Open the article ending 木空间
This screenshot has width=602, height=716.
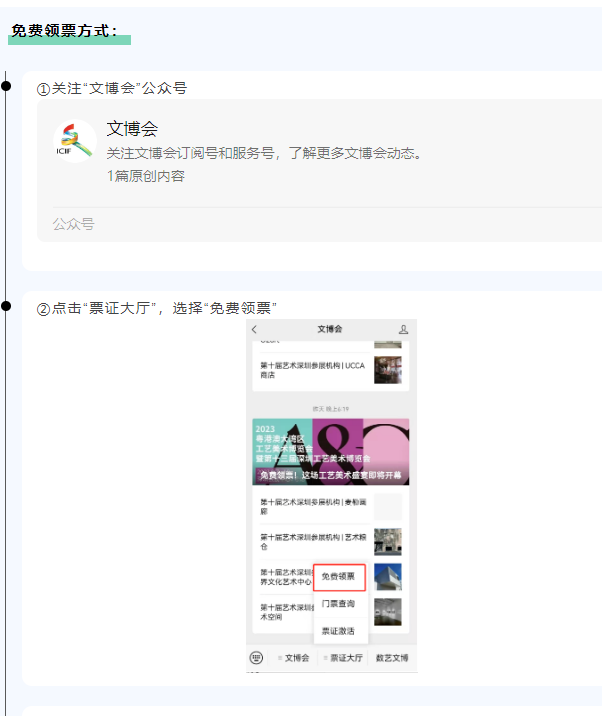[x=286, y=612]
